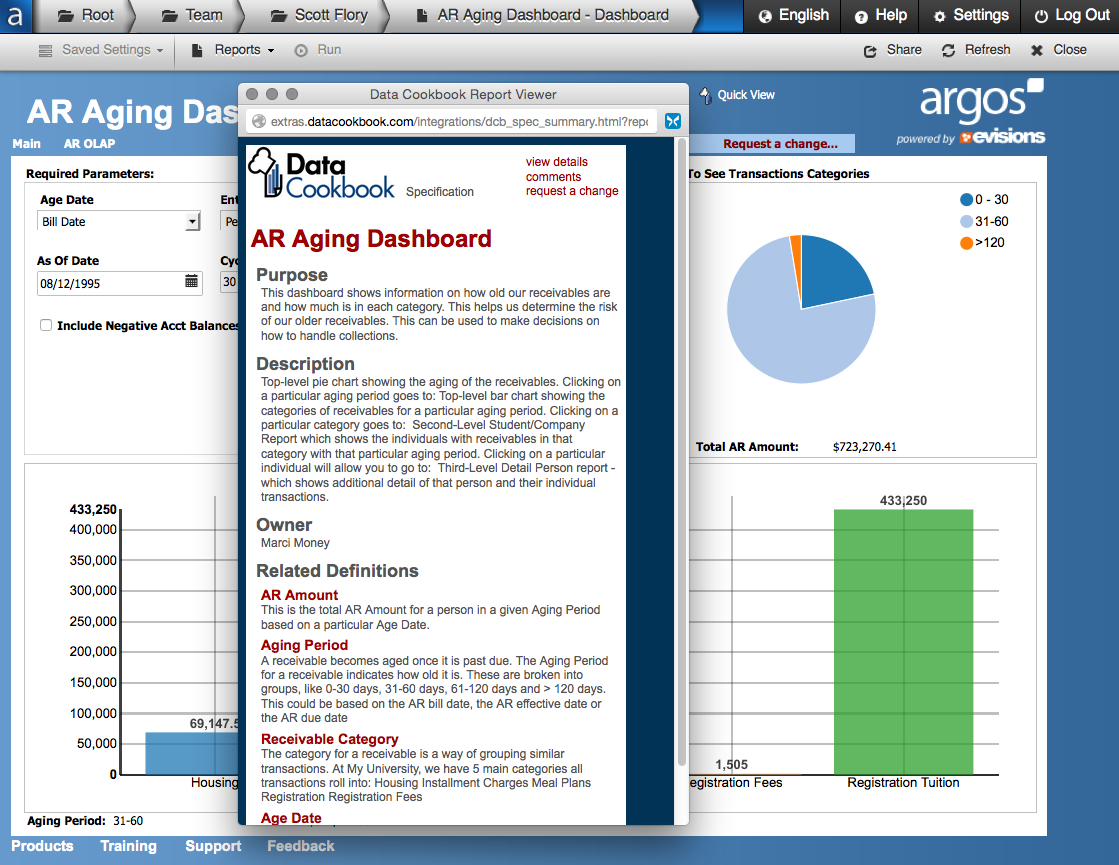Click the Share toolbar button
The image size is (1119, 865).
[x=893, y=50]
